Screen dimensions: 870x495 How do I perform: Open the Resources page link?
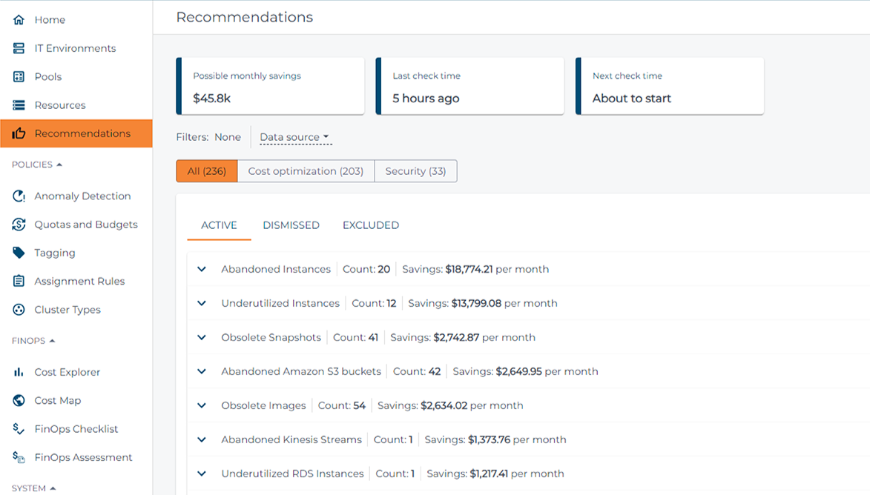tap(60, 105)
